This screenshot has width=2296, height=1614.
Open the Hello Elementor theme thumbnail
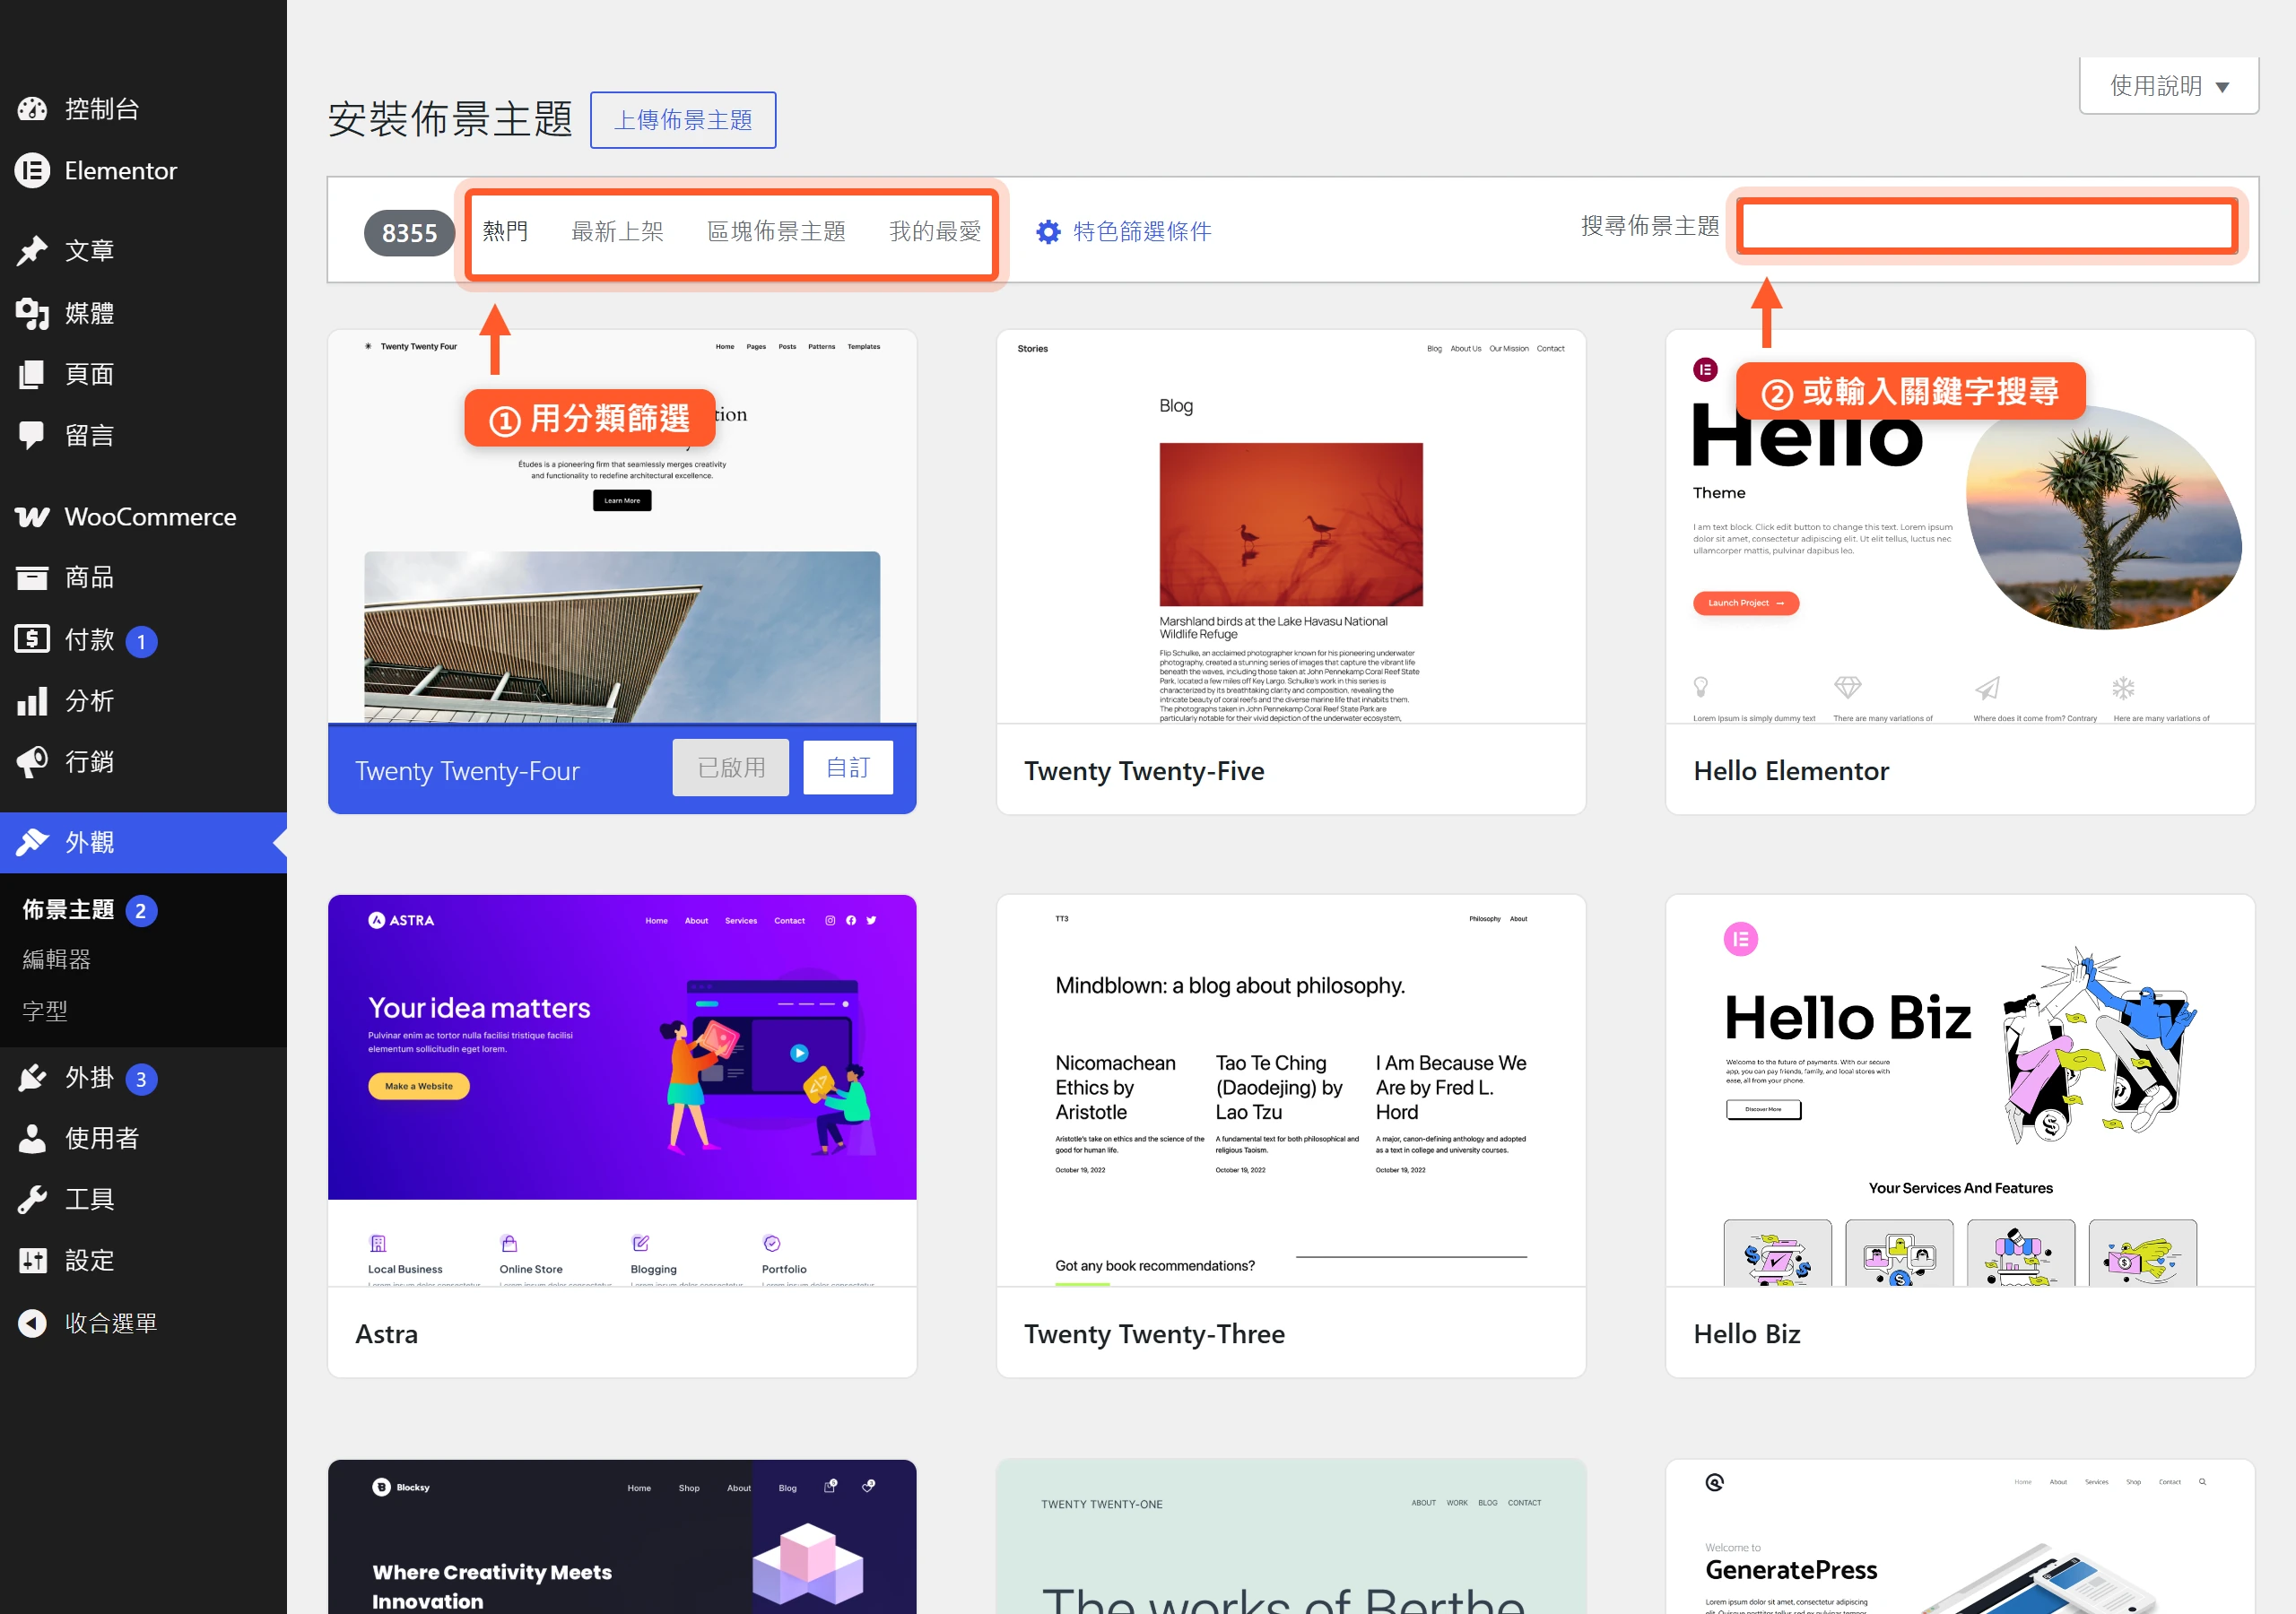1960,527
